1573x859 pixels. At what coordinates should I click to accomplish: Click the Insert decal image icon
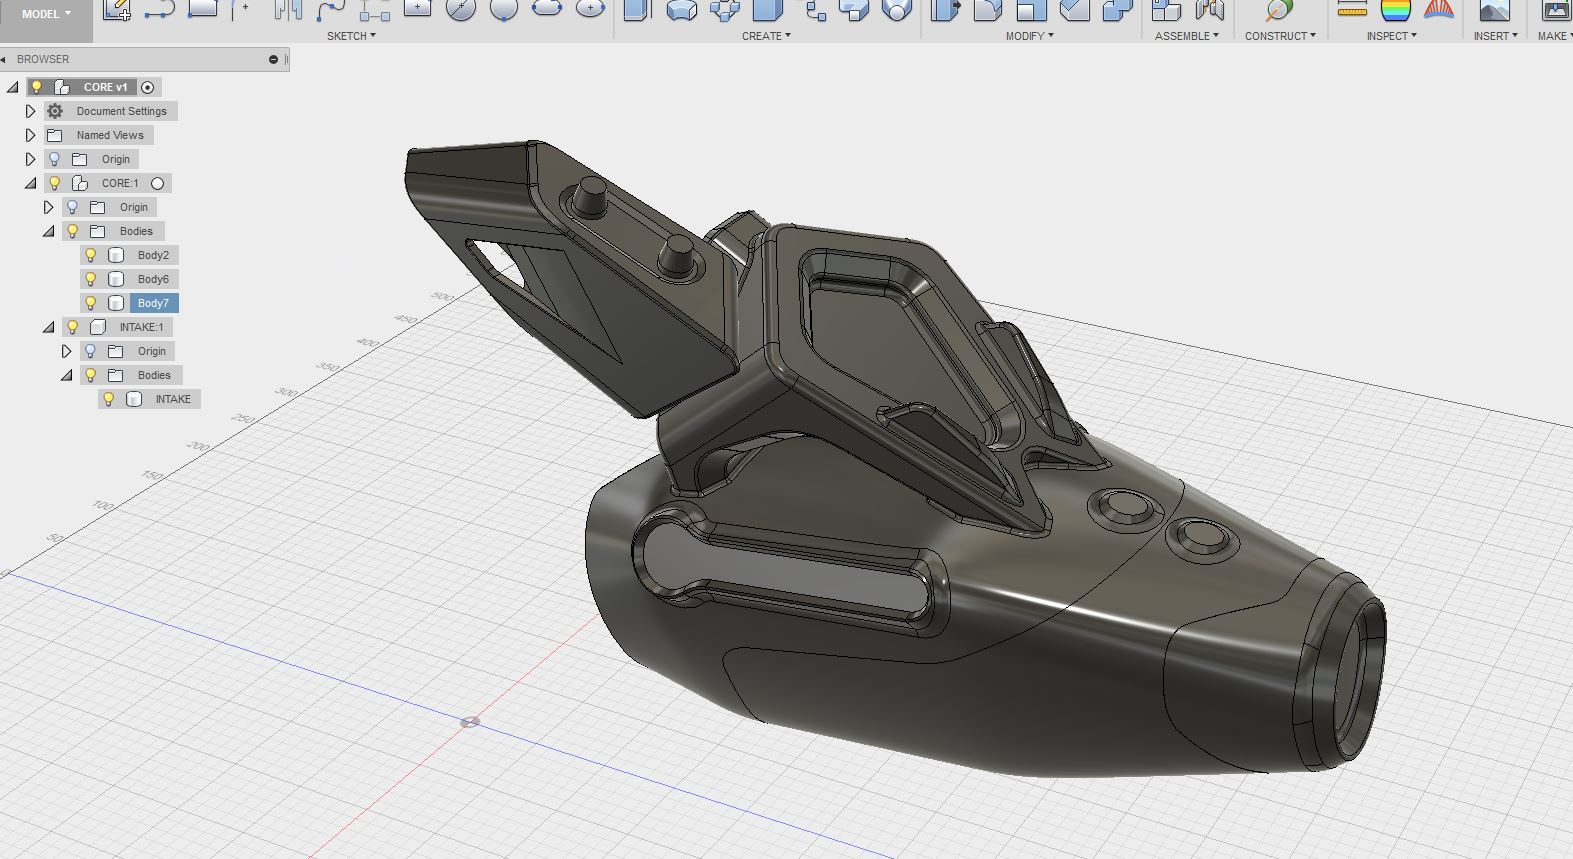[x=1494, y=10]
